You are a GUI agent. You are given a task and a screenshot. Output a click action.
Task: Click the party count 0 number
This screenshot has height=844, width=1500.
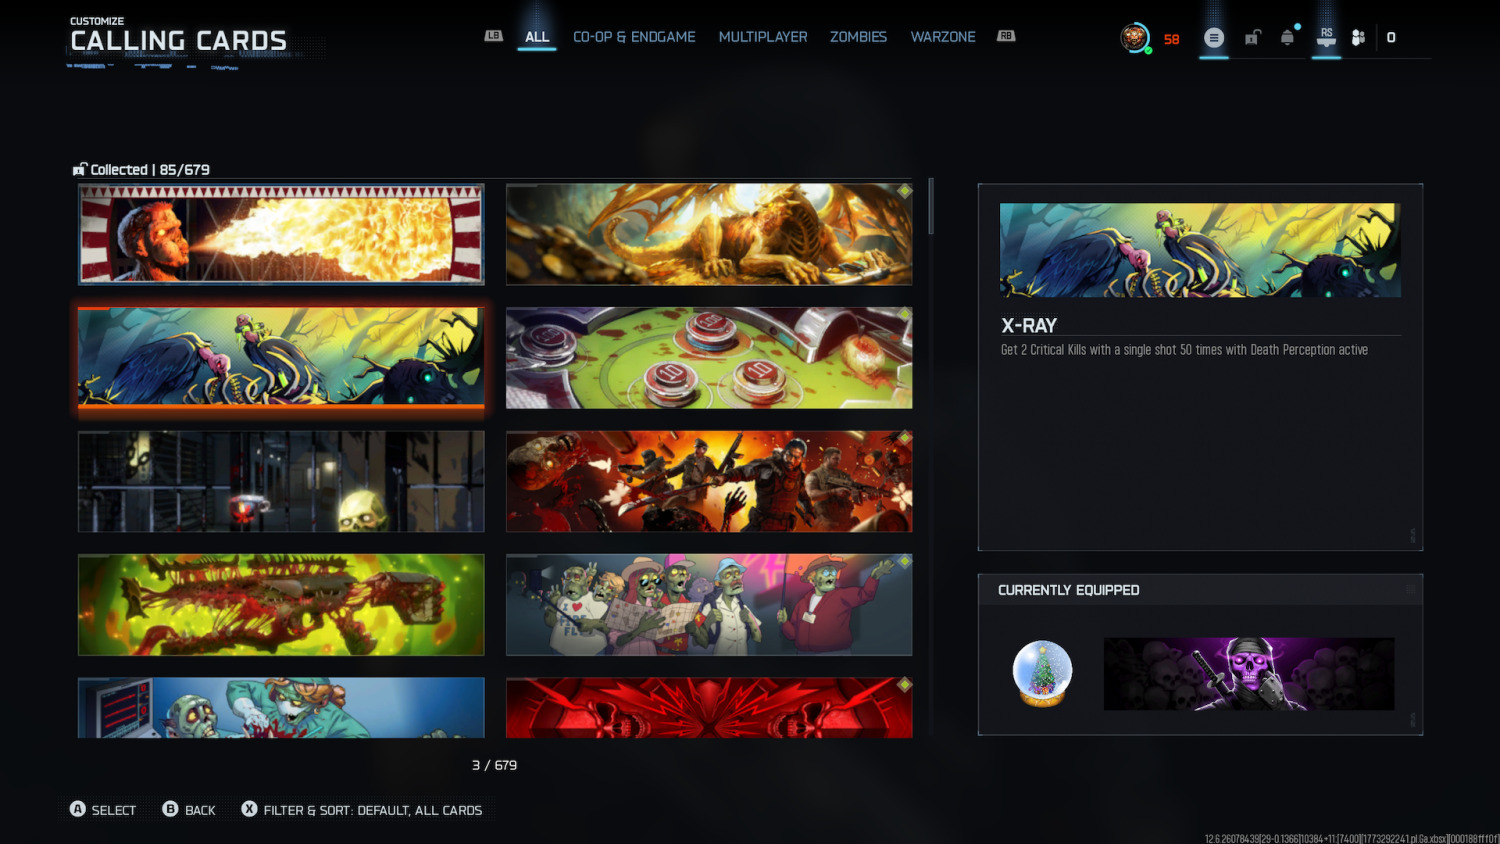pos(1391,38)
